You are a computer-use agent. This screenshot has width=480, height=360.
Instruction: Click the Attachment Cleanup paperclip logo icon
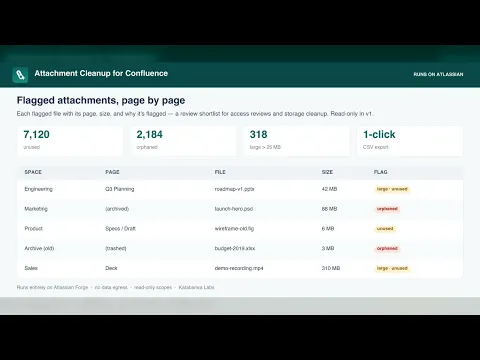click(20, 75)
